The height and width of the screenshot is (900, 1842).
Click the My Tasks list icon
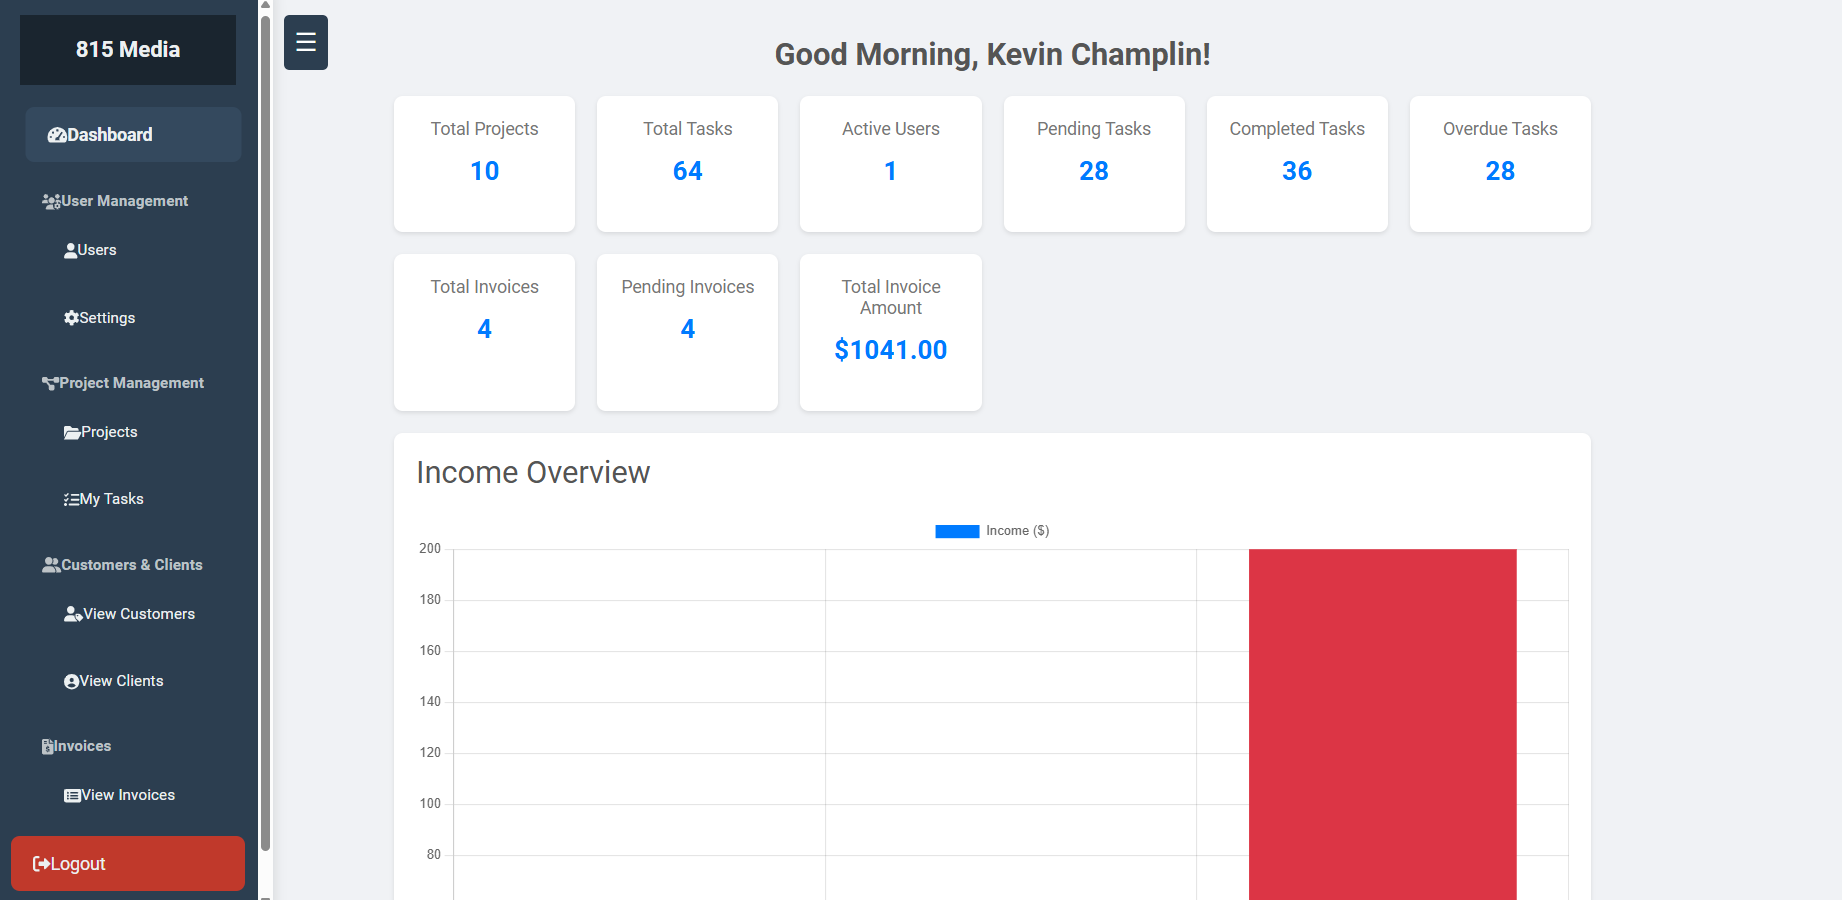pos(71,500)
